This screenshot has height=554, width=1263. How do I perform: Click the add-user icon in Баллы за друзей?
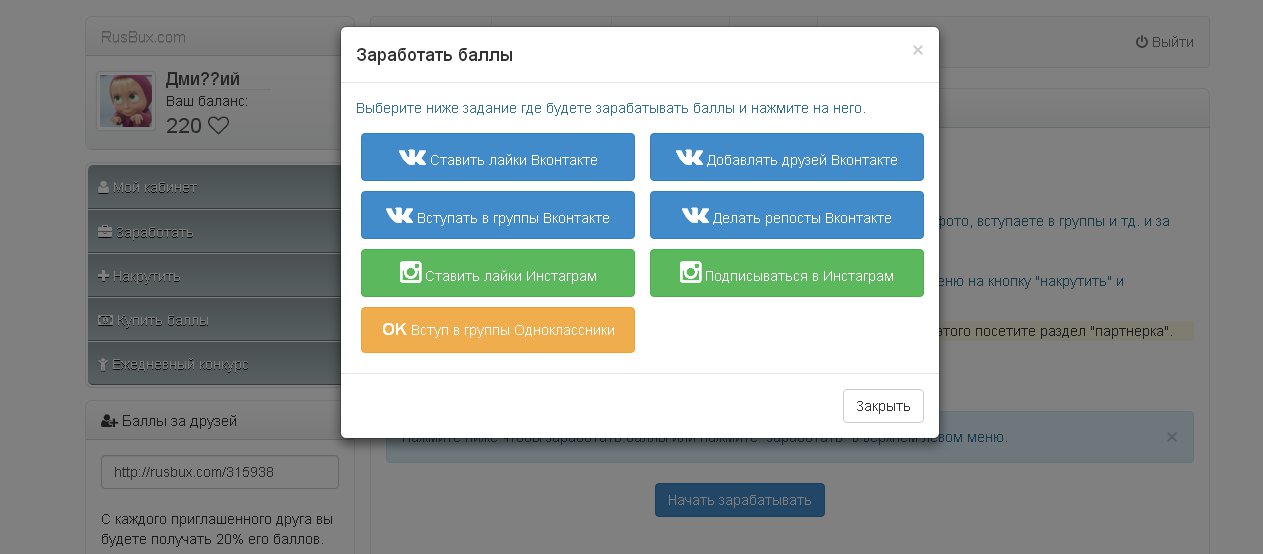(x=110, y=421)
